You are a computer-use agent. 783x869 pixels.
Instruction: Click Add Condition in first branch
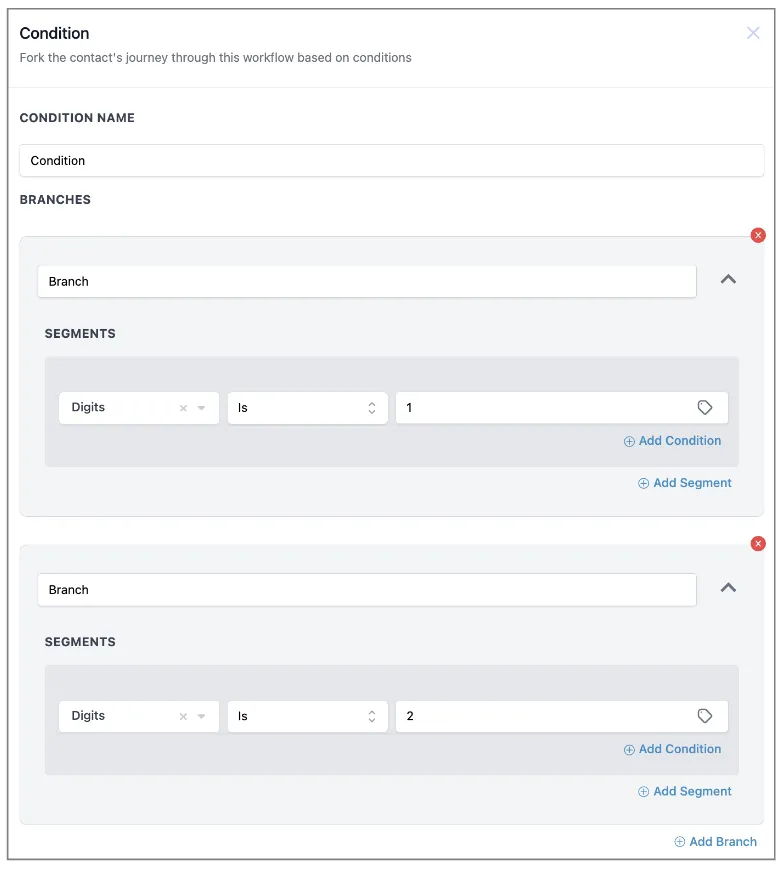coord(672,441)
